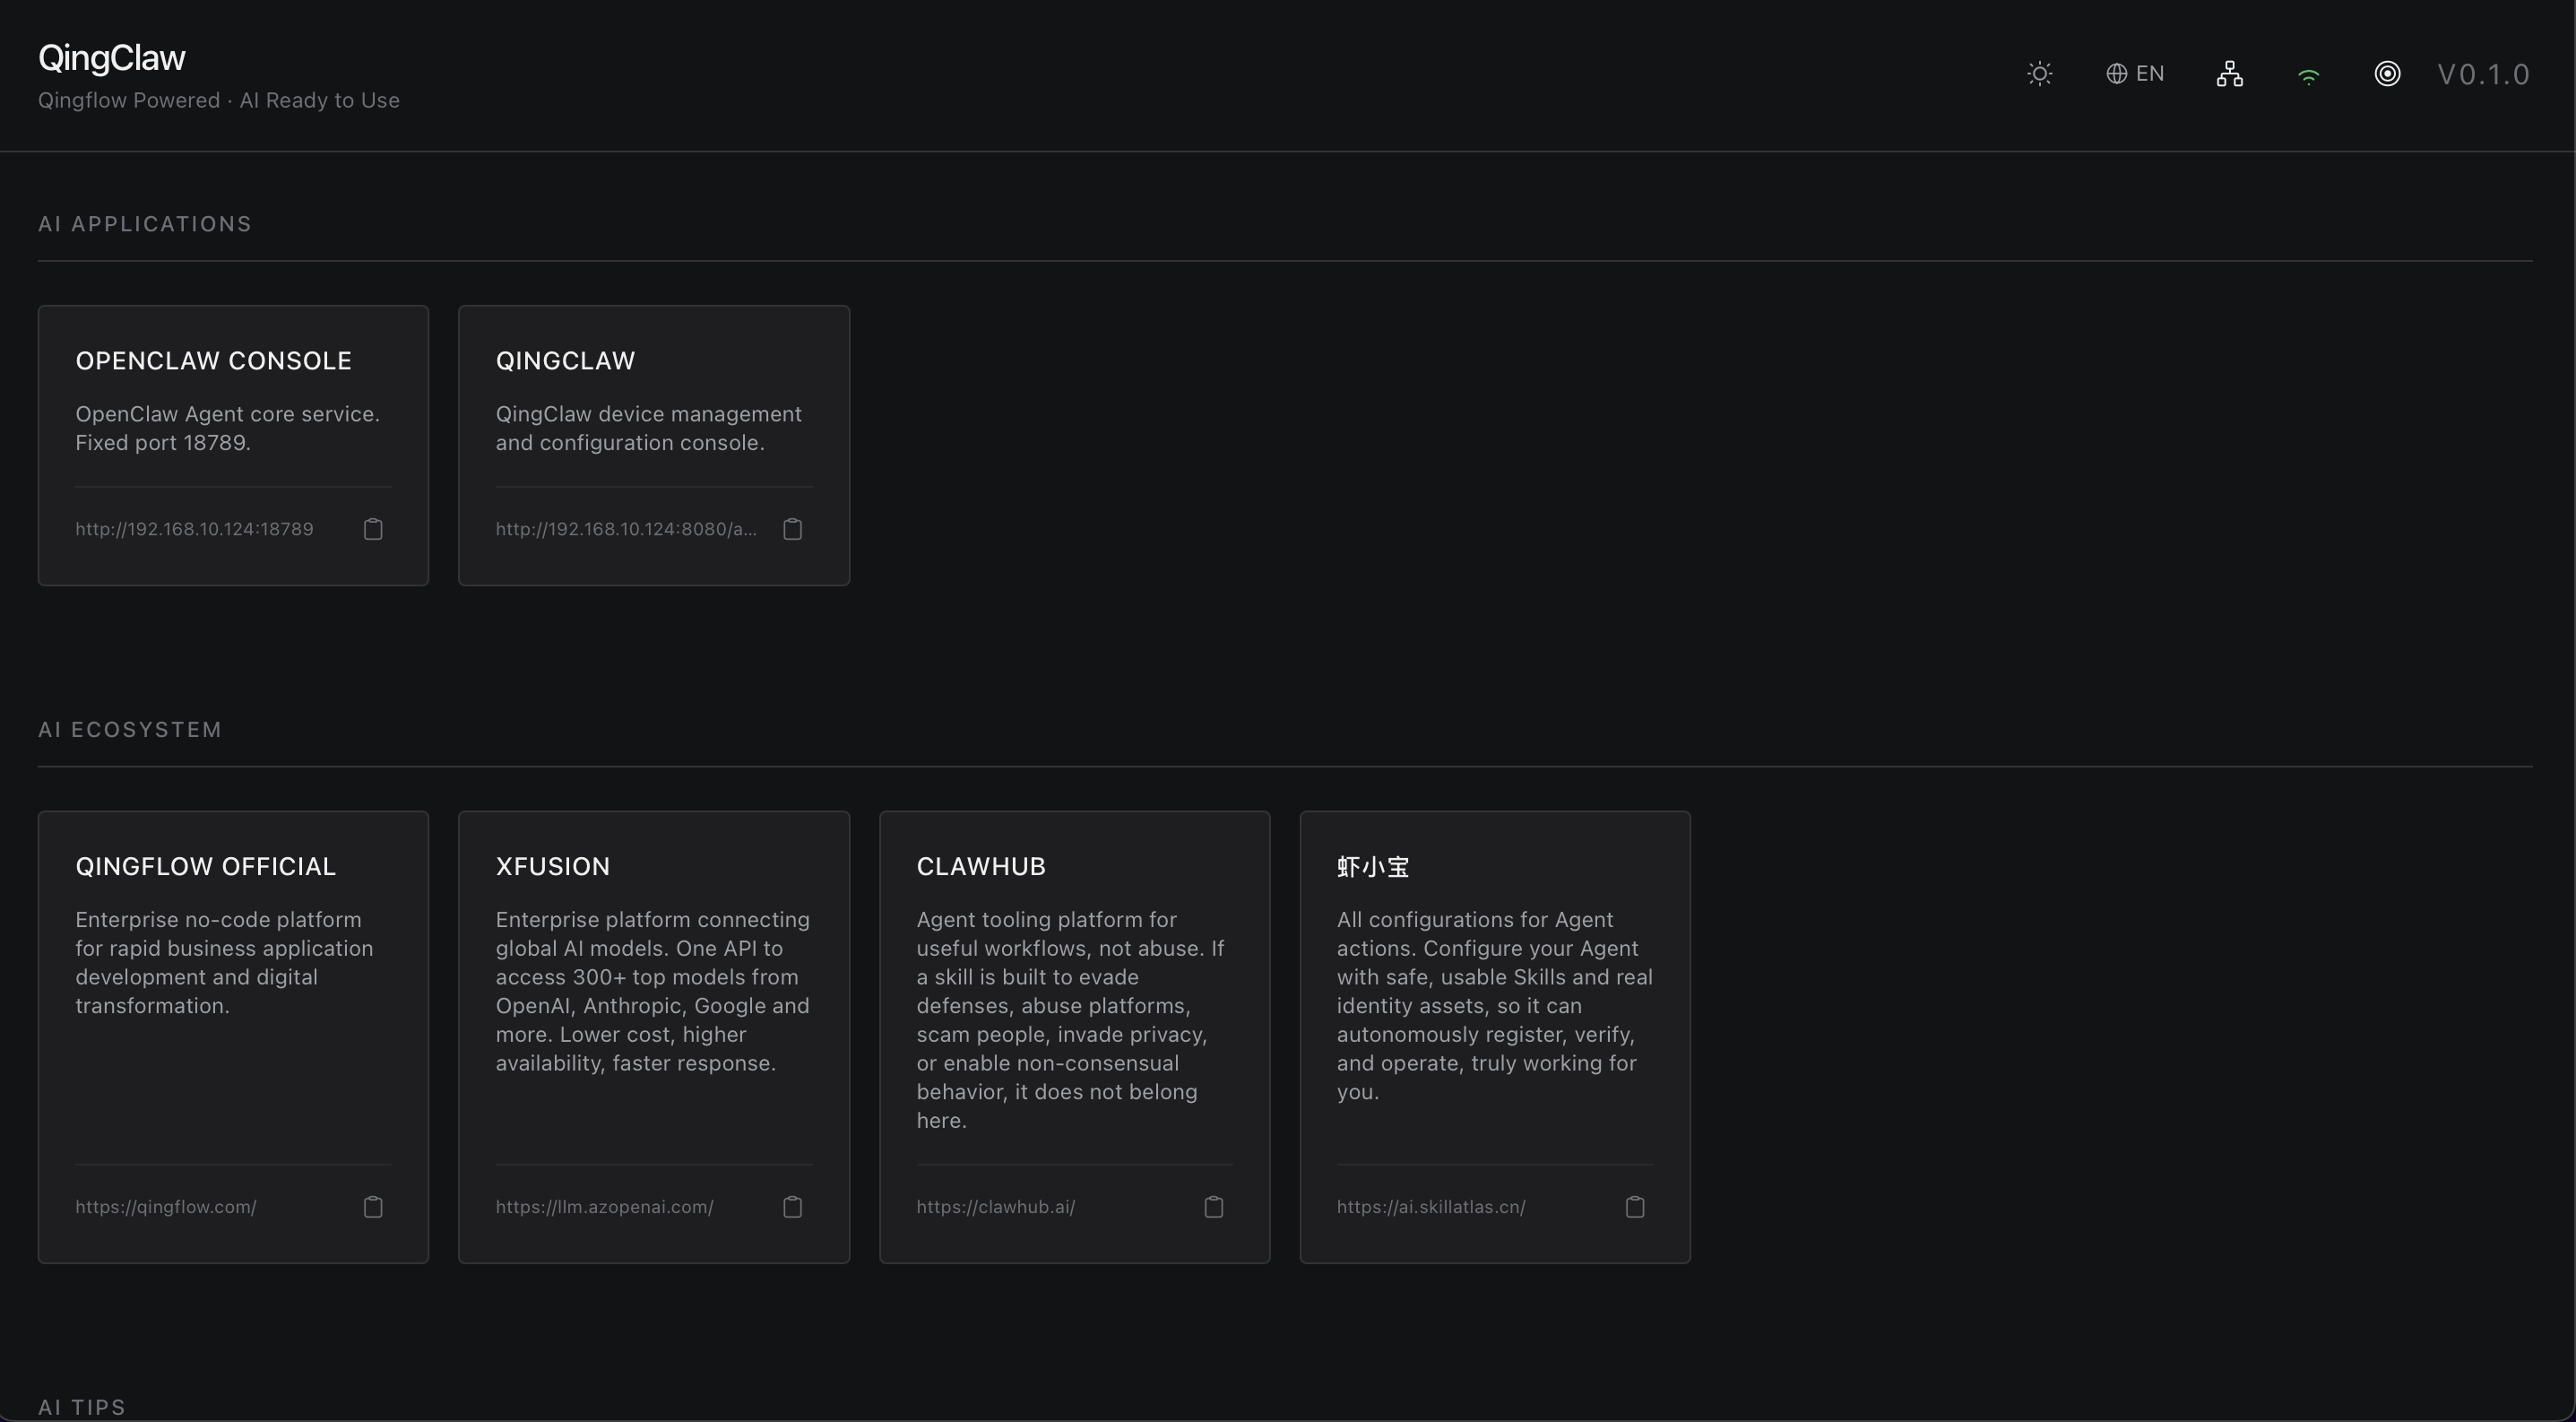Open the EN language selector
Screen dimensions: 2576x1422
[x=2135, y=74]
